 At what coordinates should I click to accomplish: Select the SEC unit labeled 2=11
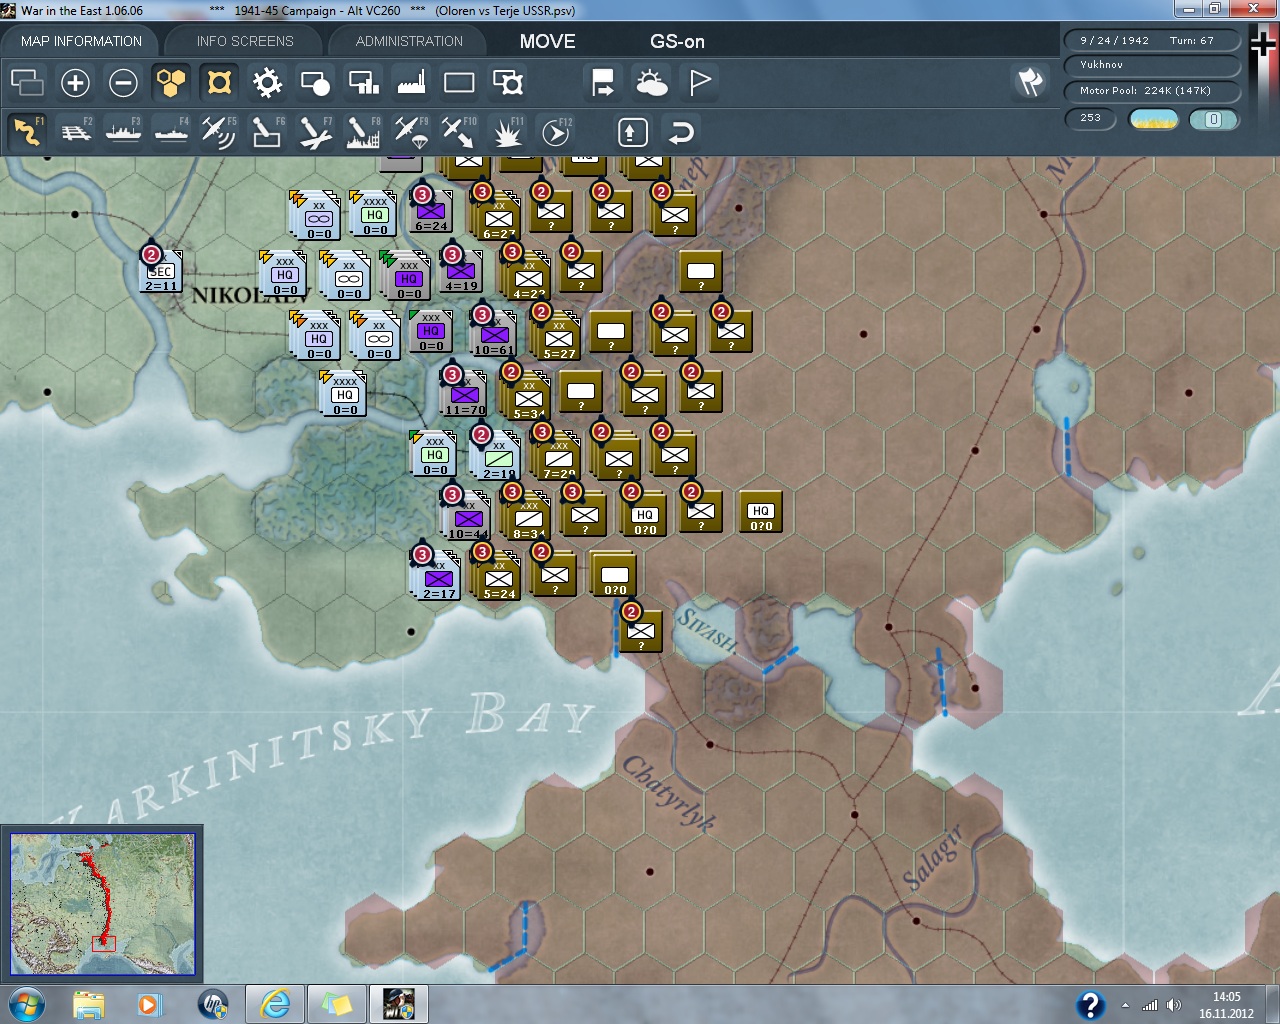[x=160, y=272]
